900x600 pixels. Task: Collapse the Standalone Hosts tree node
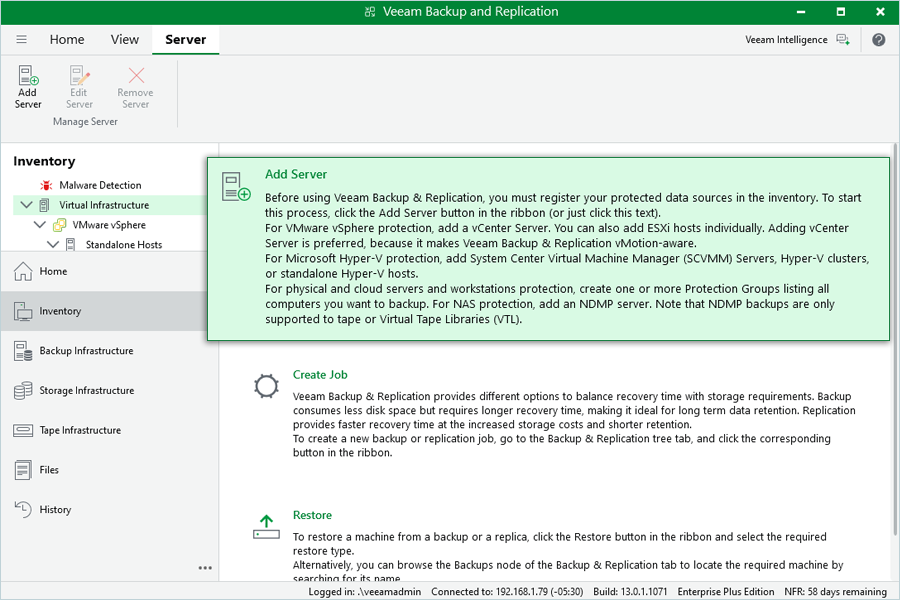(x=53, y=244)
